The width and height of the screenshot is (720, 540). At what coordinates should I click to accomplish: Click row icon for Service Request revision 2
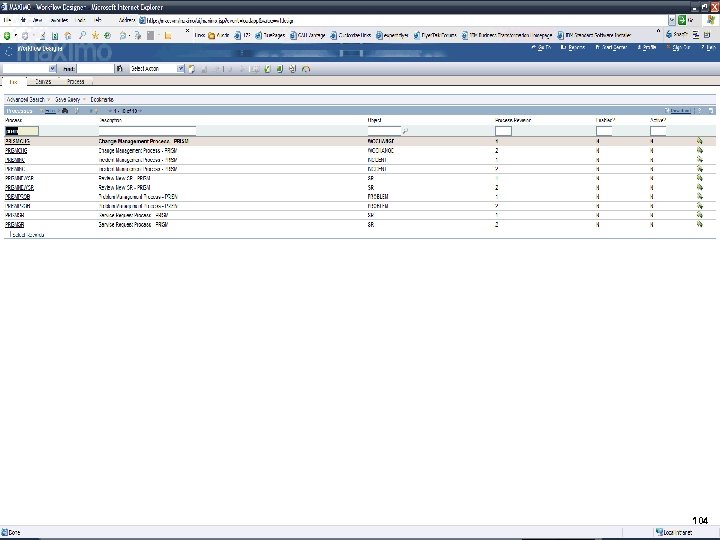point(699,224)
